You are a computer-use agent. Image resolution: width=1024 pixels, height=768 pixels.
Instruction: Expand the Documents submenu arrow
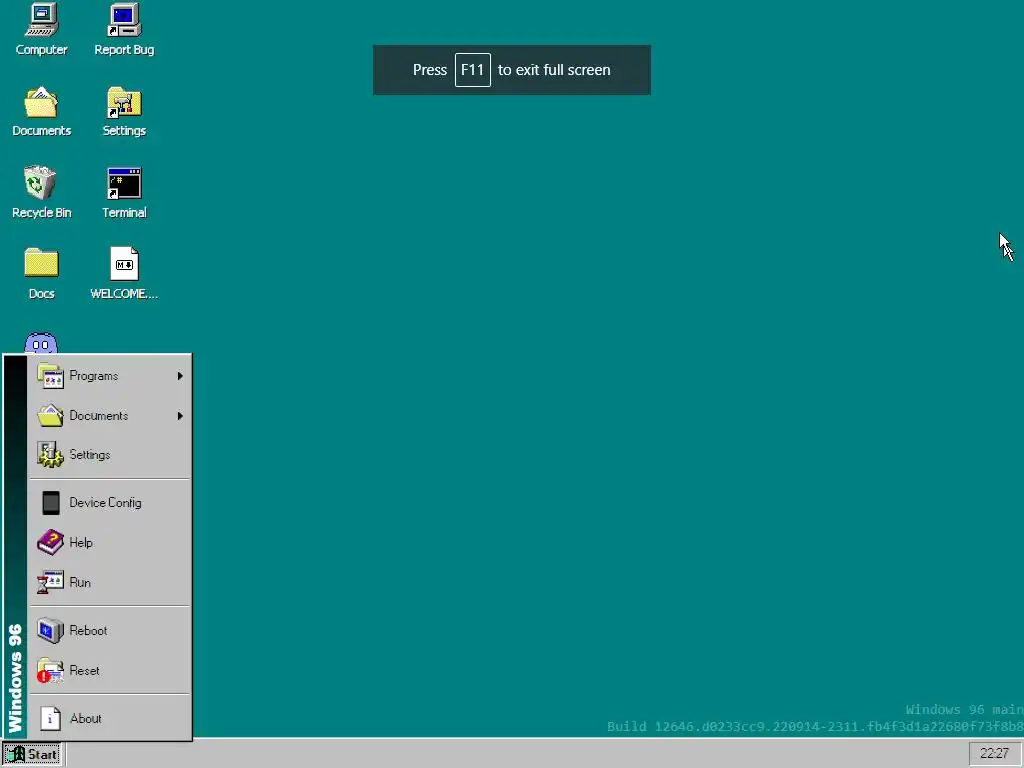coord(180,416)
